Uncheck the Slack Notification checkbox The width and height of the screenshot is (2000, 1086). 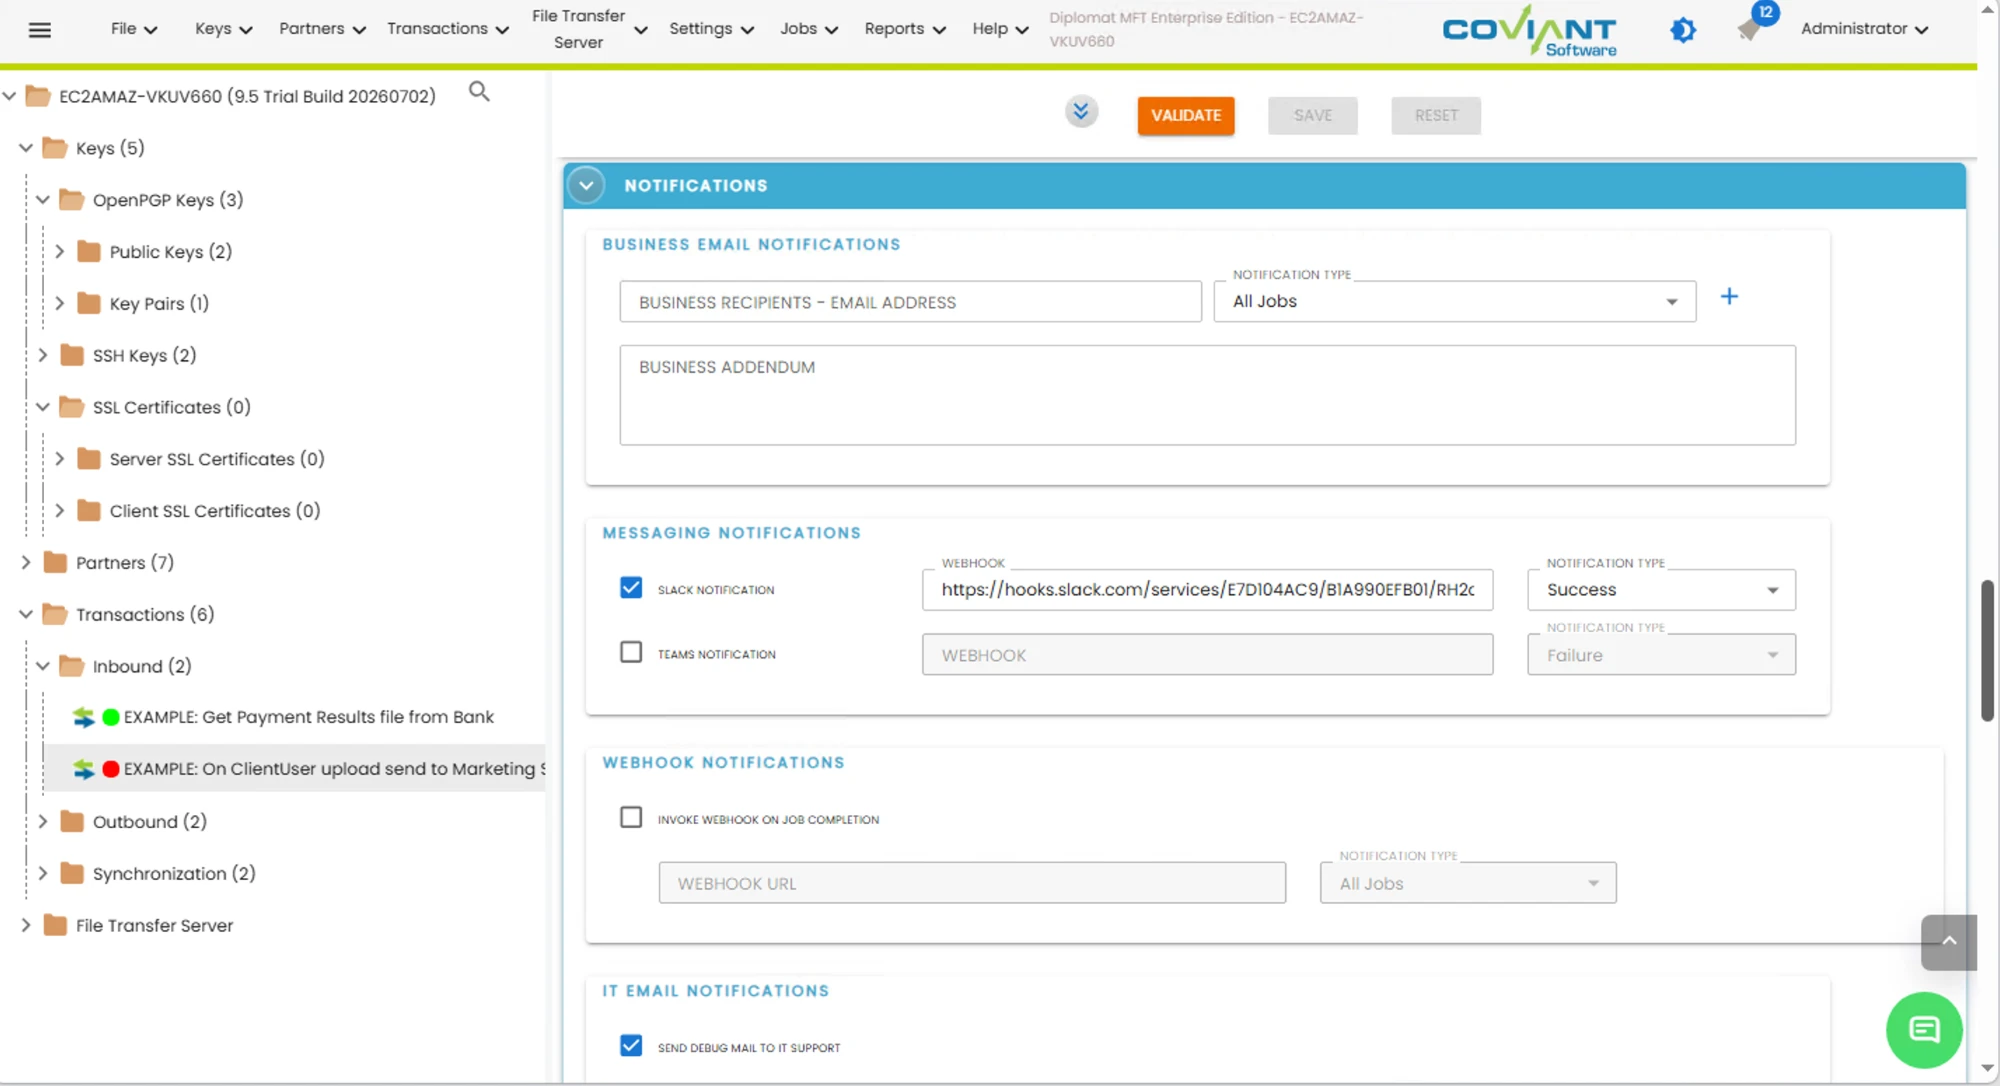click(631, 588)
